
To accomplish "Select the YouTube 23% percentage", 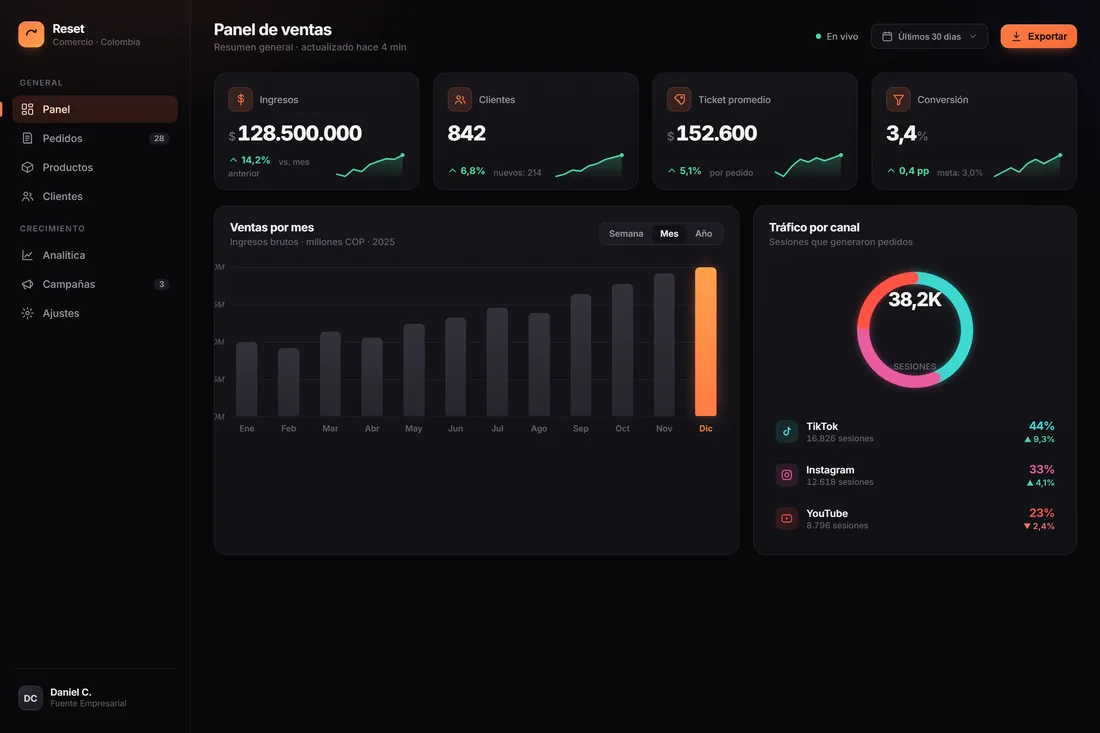I will pos(1041,513).
